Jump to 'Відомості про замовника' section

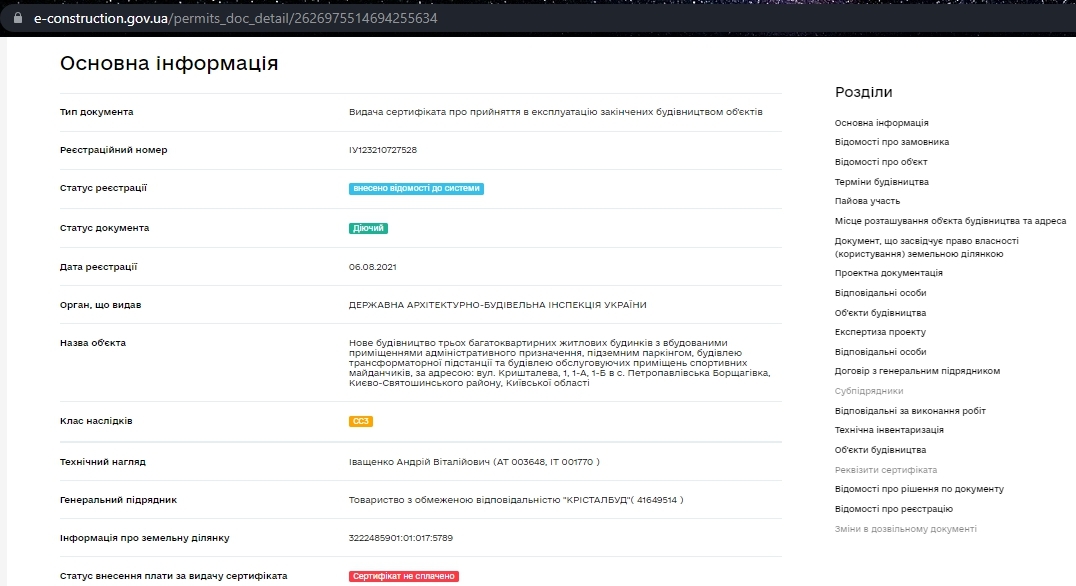891,142
